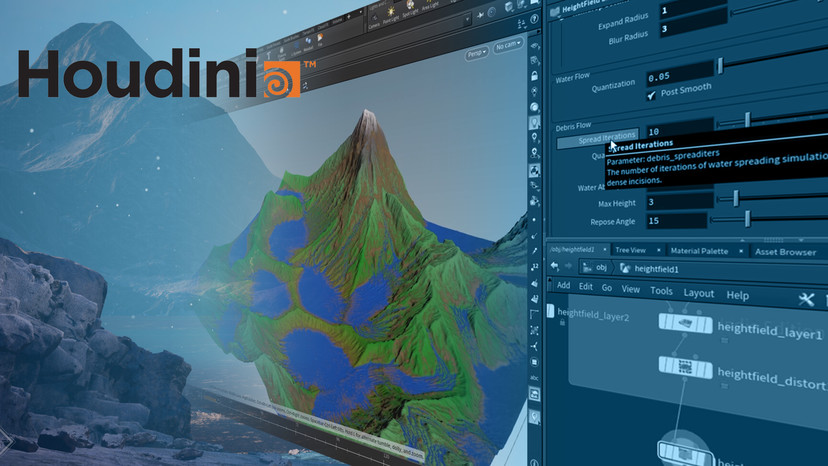
Task: Click the forward arrow in network path bar
Action: pyautogui.click(x=568, y=266)
